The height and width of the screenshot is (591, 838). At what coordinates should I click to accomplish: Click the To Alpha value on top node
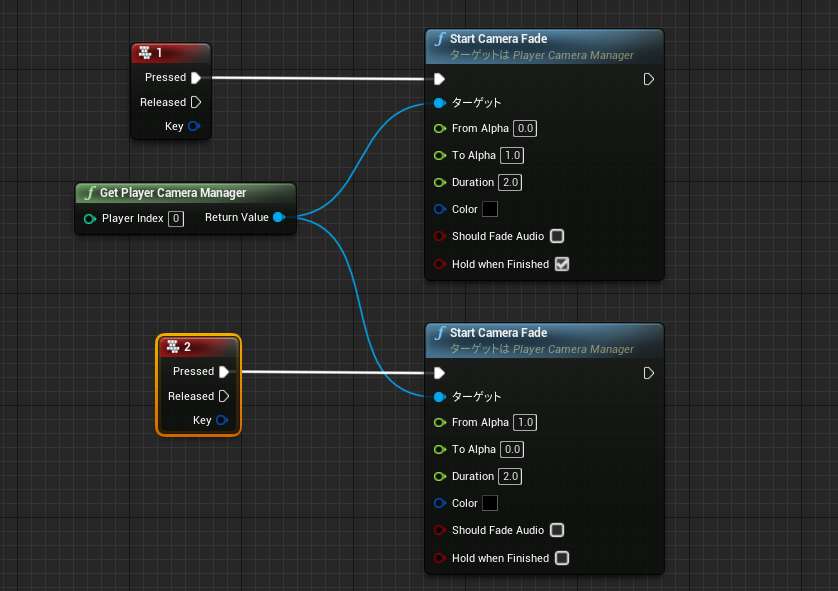click(512, 155)
